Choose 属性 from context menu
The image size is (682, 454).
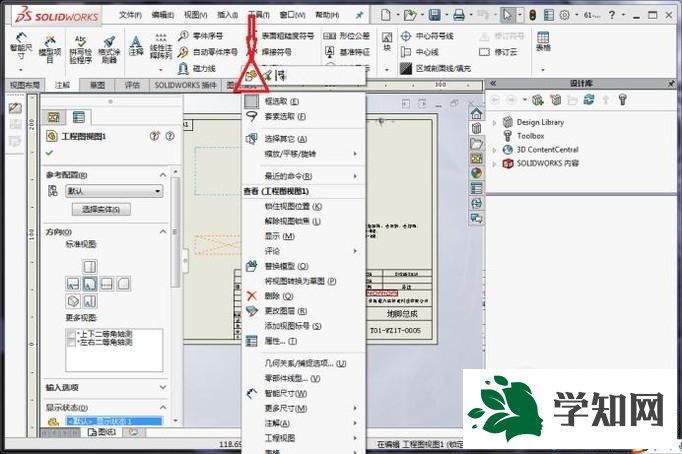tap(304, 341)
